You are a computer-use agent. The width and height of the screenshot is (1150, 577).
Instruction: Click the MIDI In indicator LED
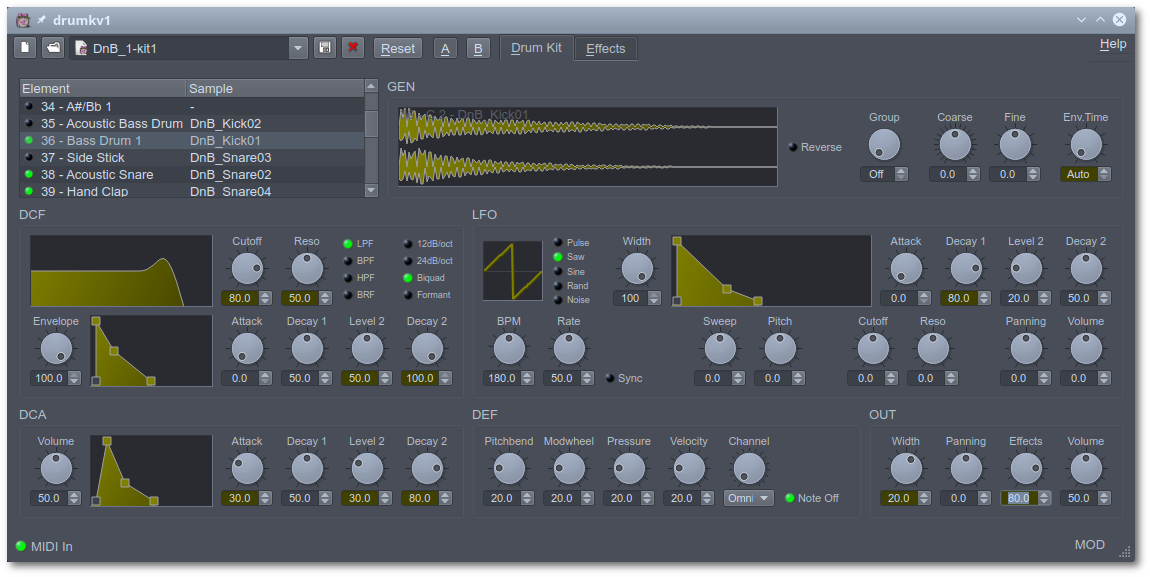tap(22, 547)
